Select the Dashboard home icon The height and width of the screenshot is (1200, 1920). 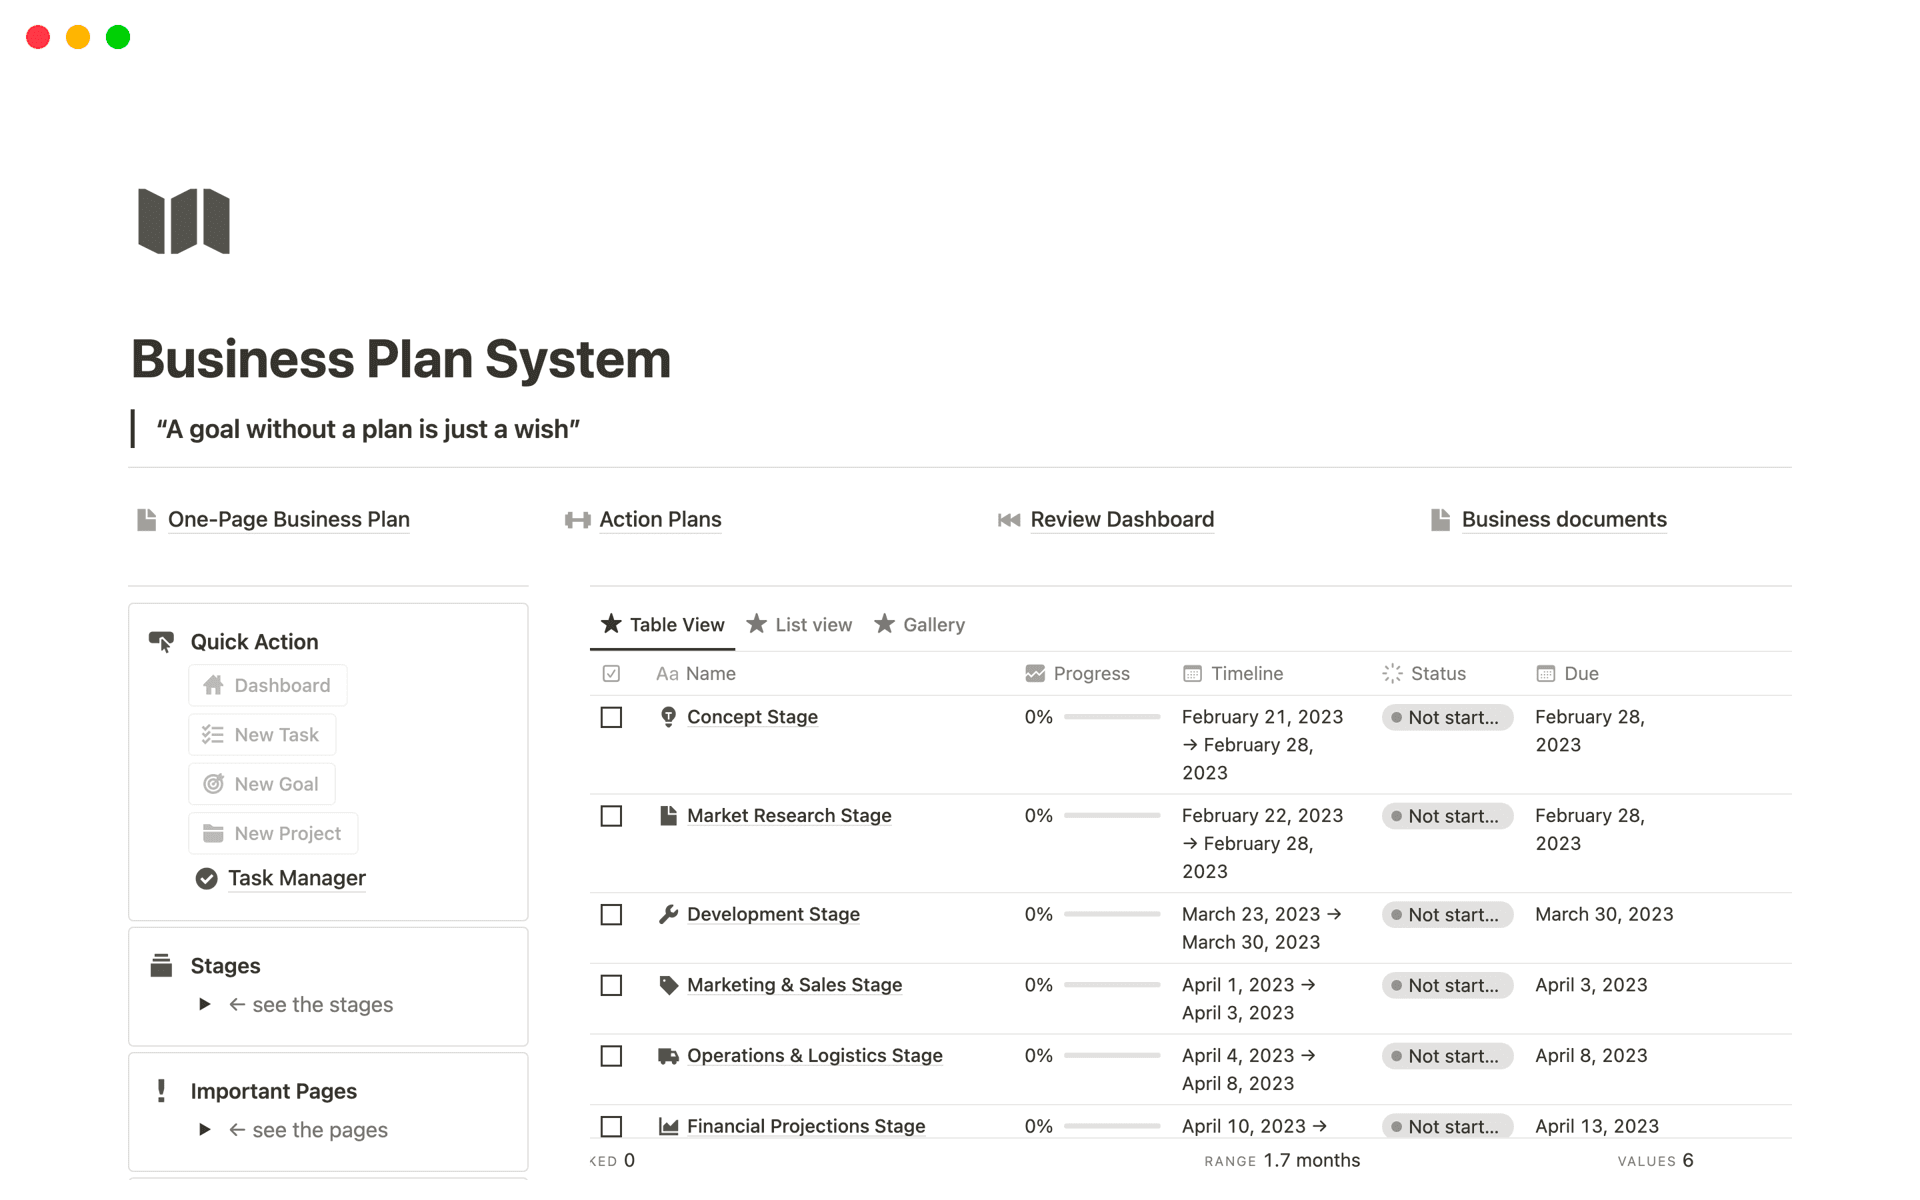click(x=212, y=685)
